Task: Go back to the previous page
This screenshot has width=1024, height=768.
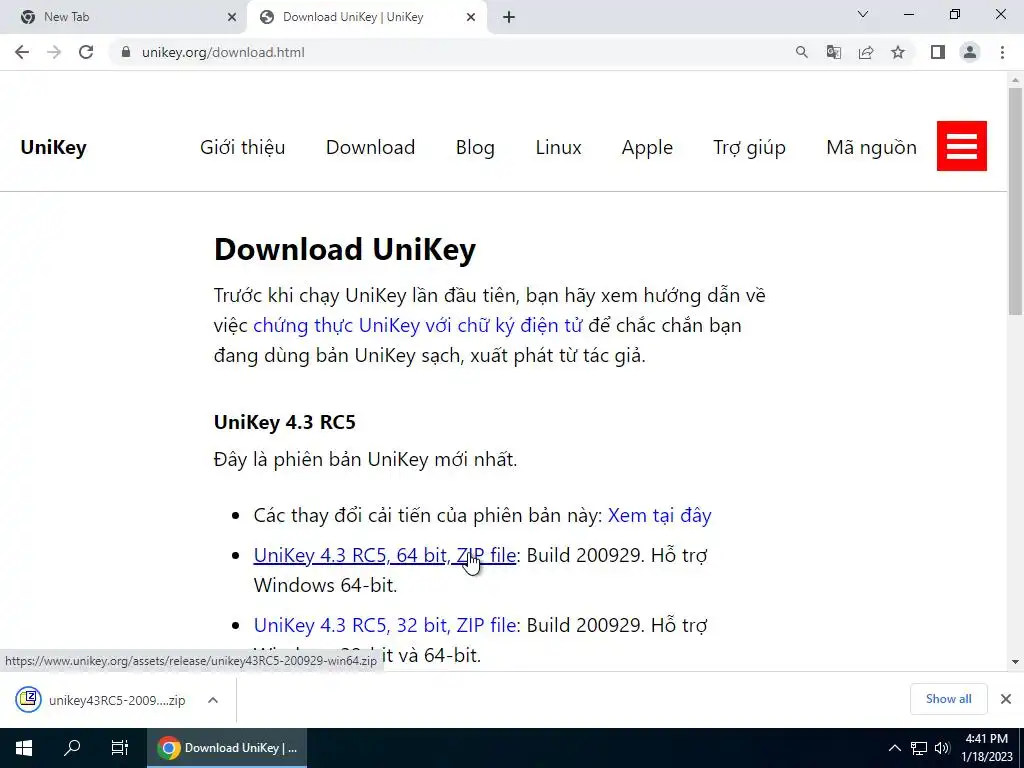Action: (x=22, y=52)
